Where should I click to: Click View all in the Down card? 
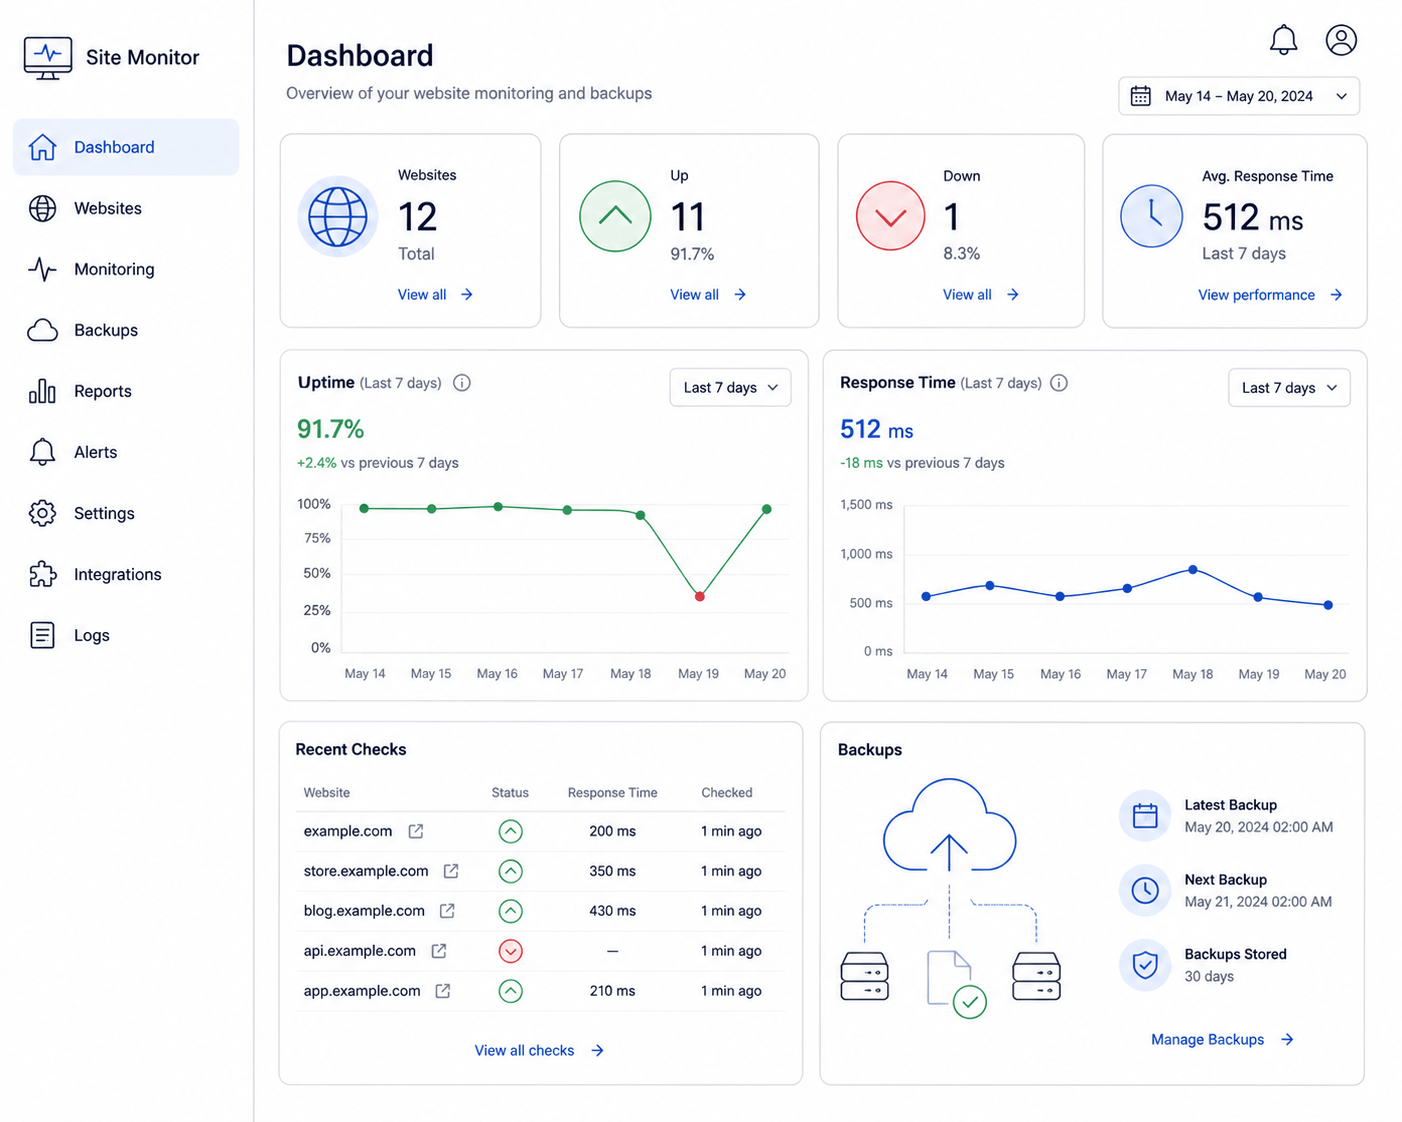(981, 295)
